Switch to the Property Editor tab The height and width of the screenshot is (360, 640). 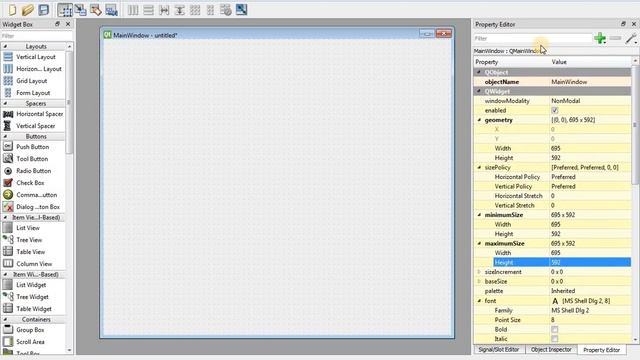pos(602,350)
